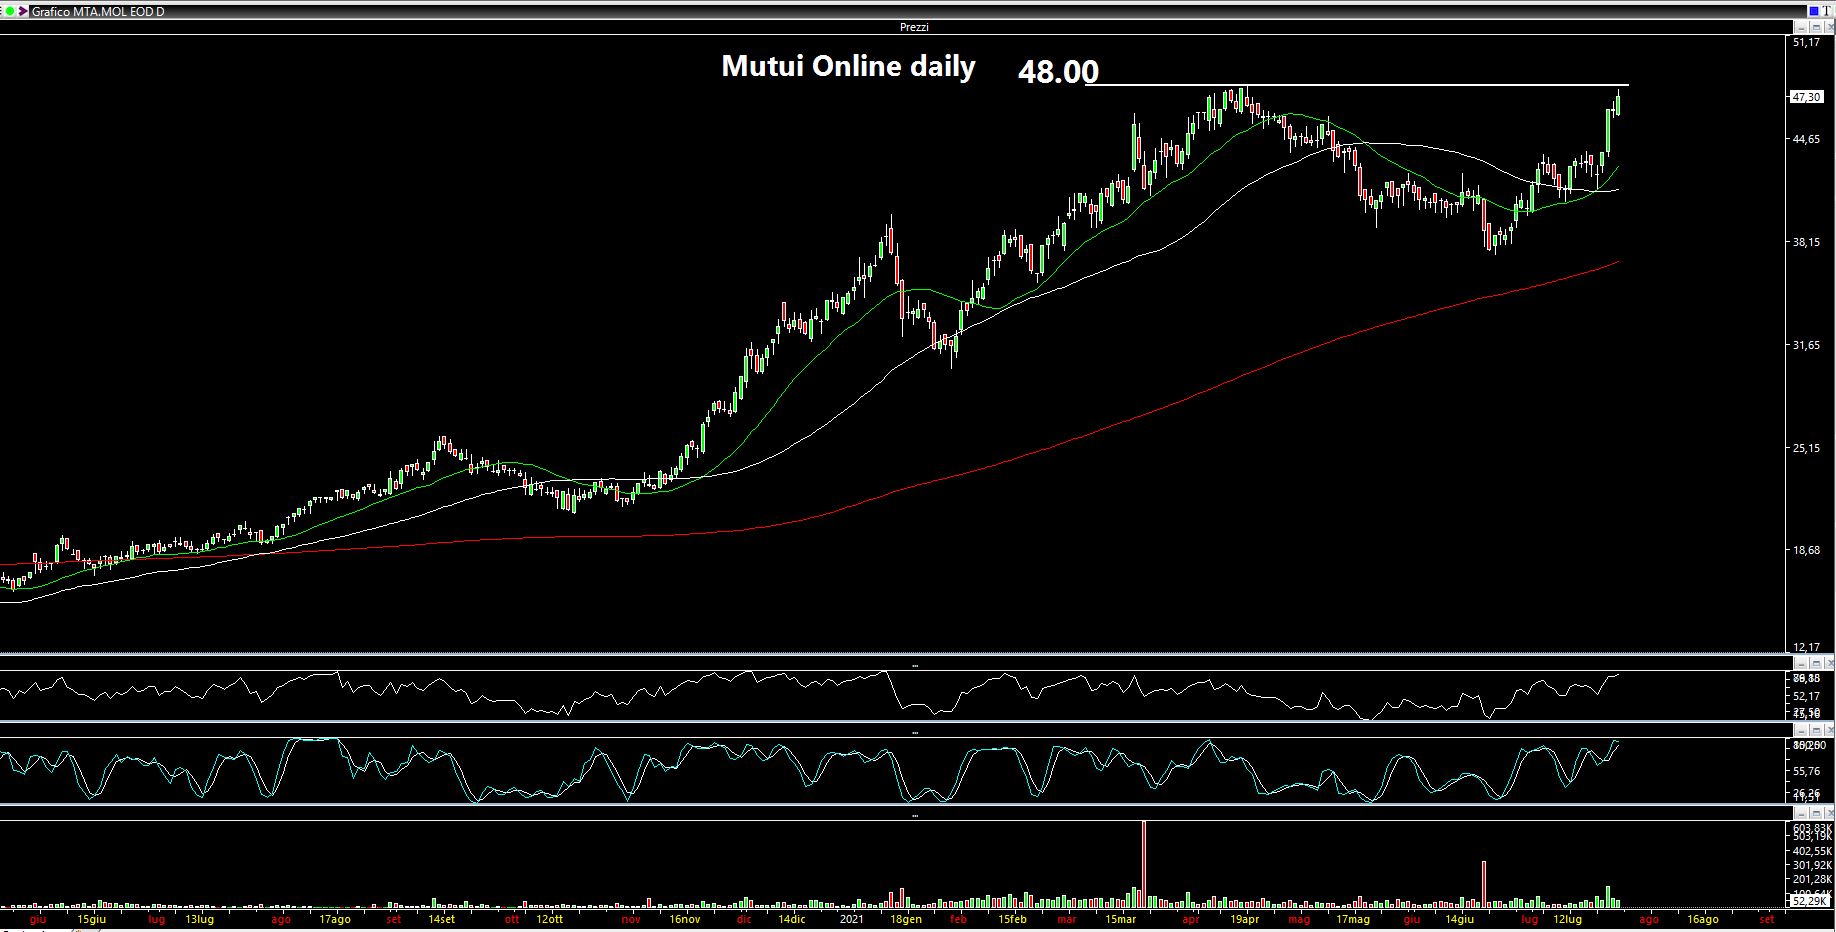Click the '12lug' date label
The height and width of the screenshot is (932, 1836).
point(1568,919)
